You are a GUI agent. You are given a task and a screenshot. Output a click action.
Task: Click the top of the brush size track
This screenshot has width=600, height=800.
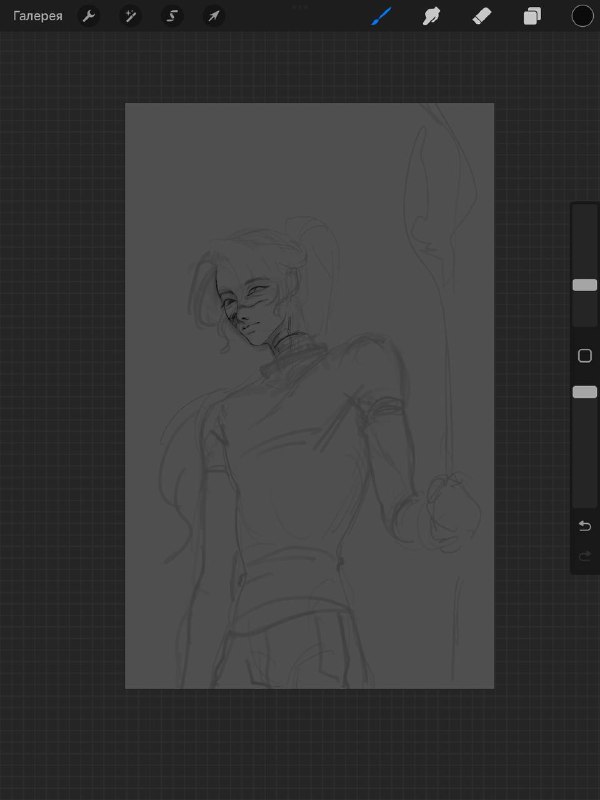[x=585, y=209]
